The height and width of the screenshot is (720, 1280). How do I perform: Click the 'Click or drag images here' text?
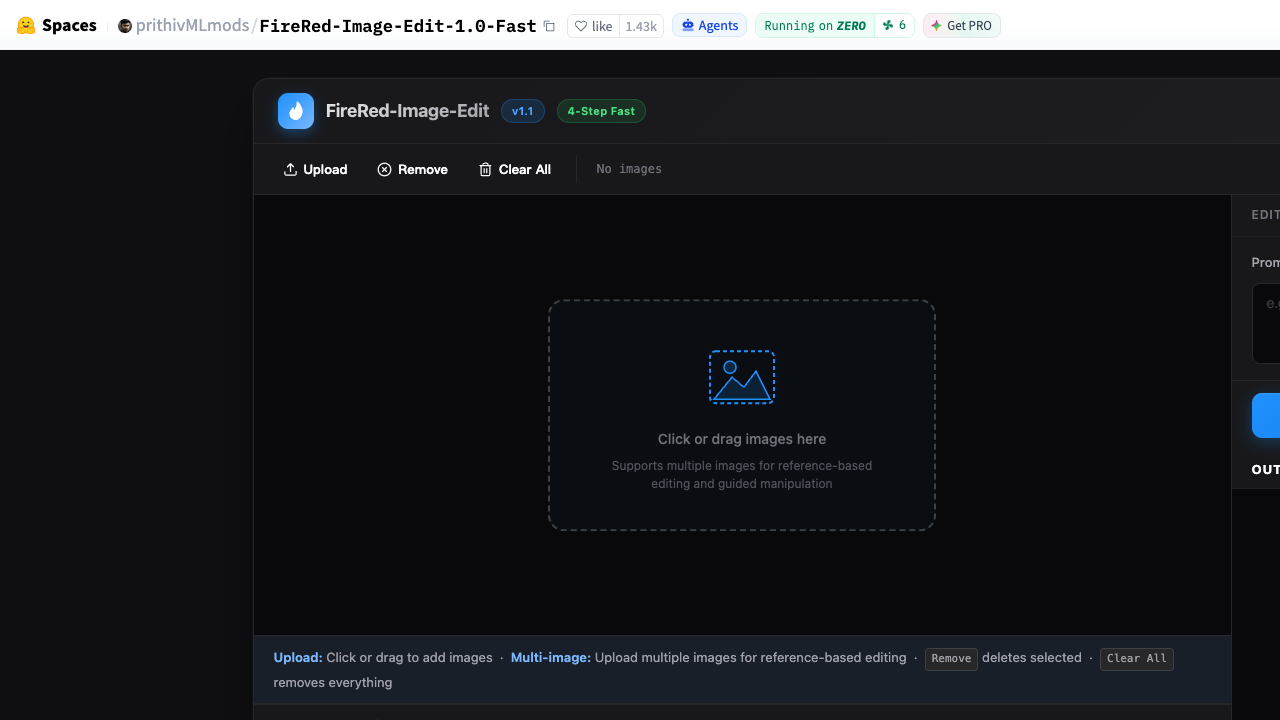tap(742, 439)
